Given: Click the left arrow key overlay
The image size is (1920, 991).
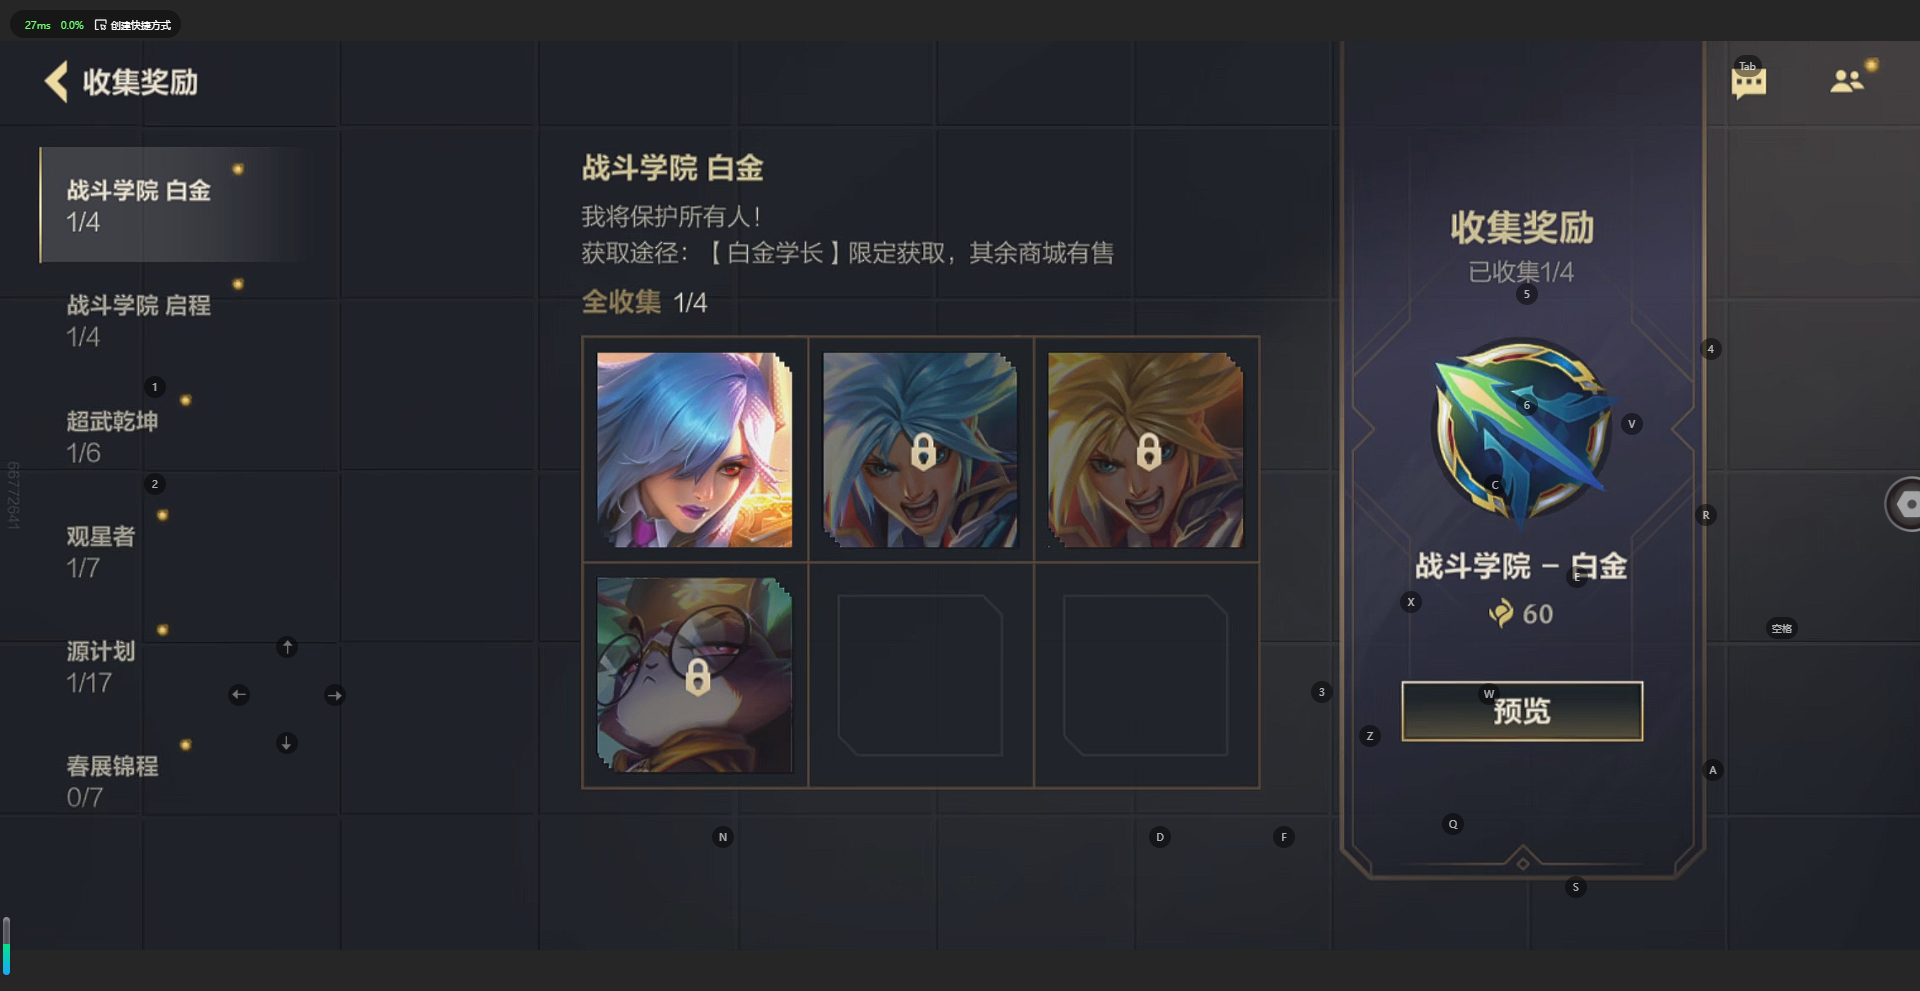Looking at the screenshot, I should [239, 695].
